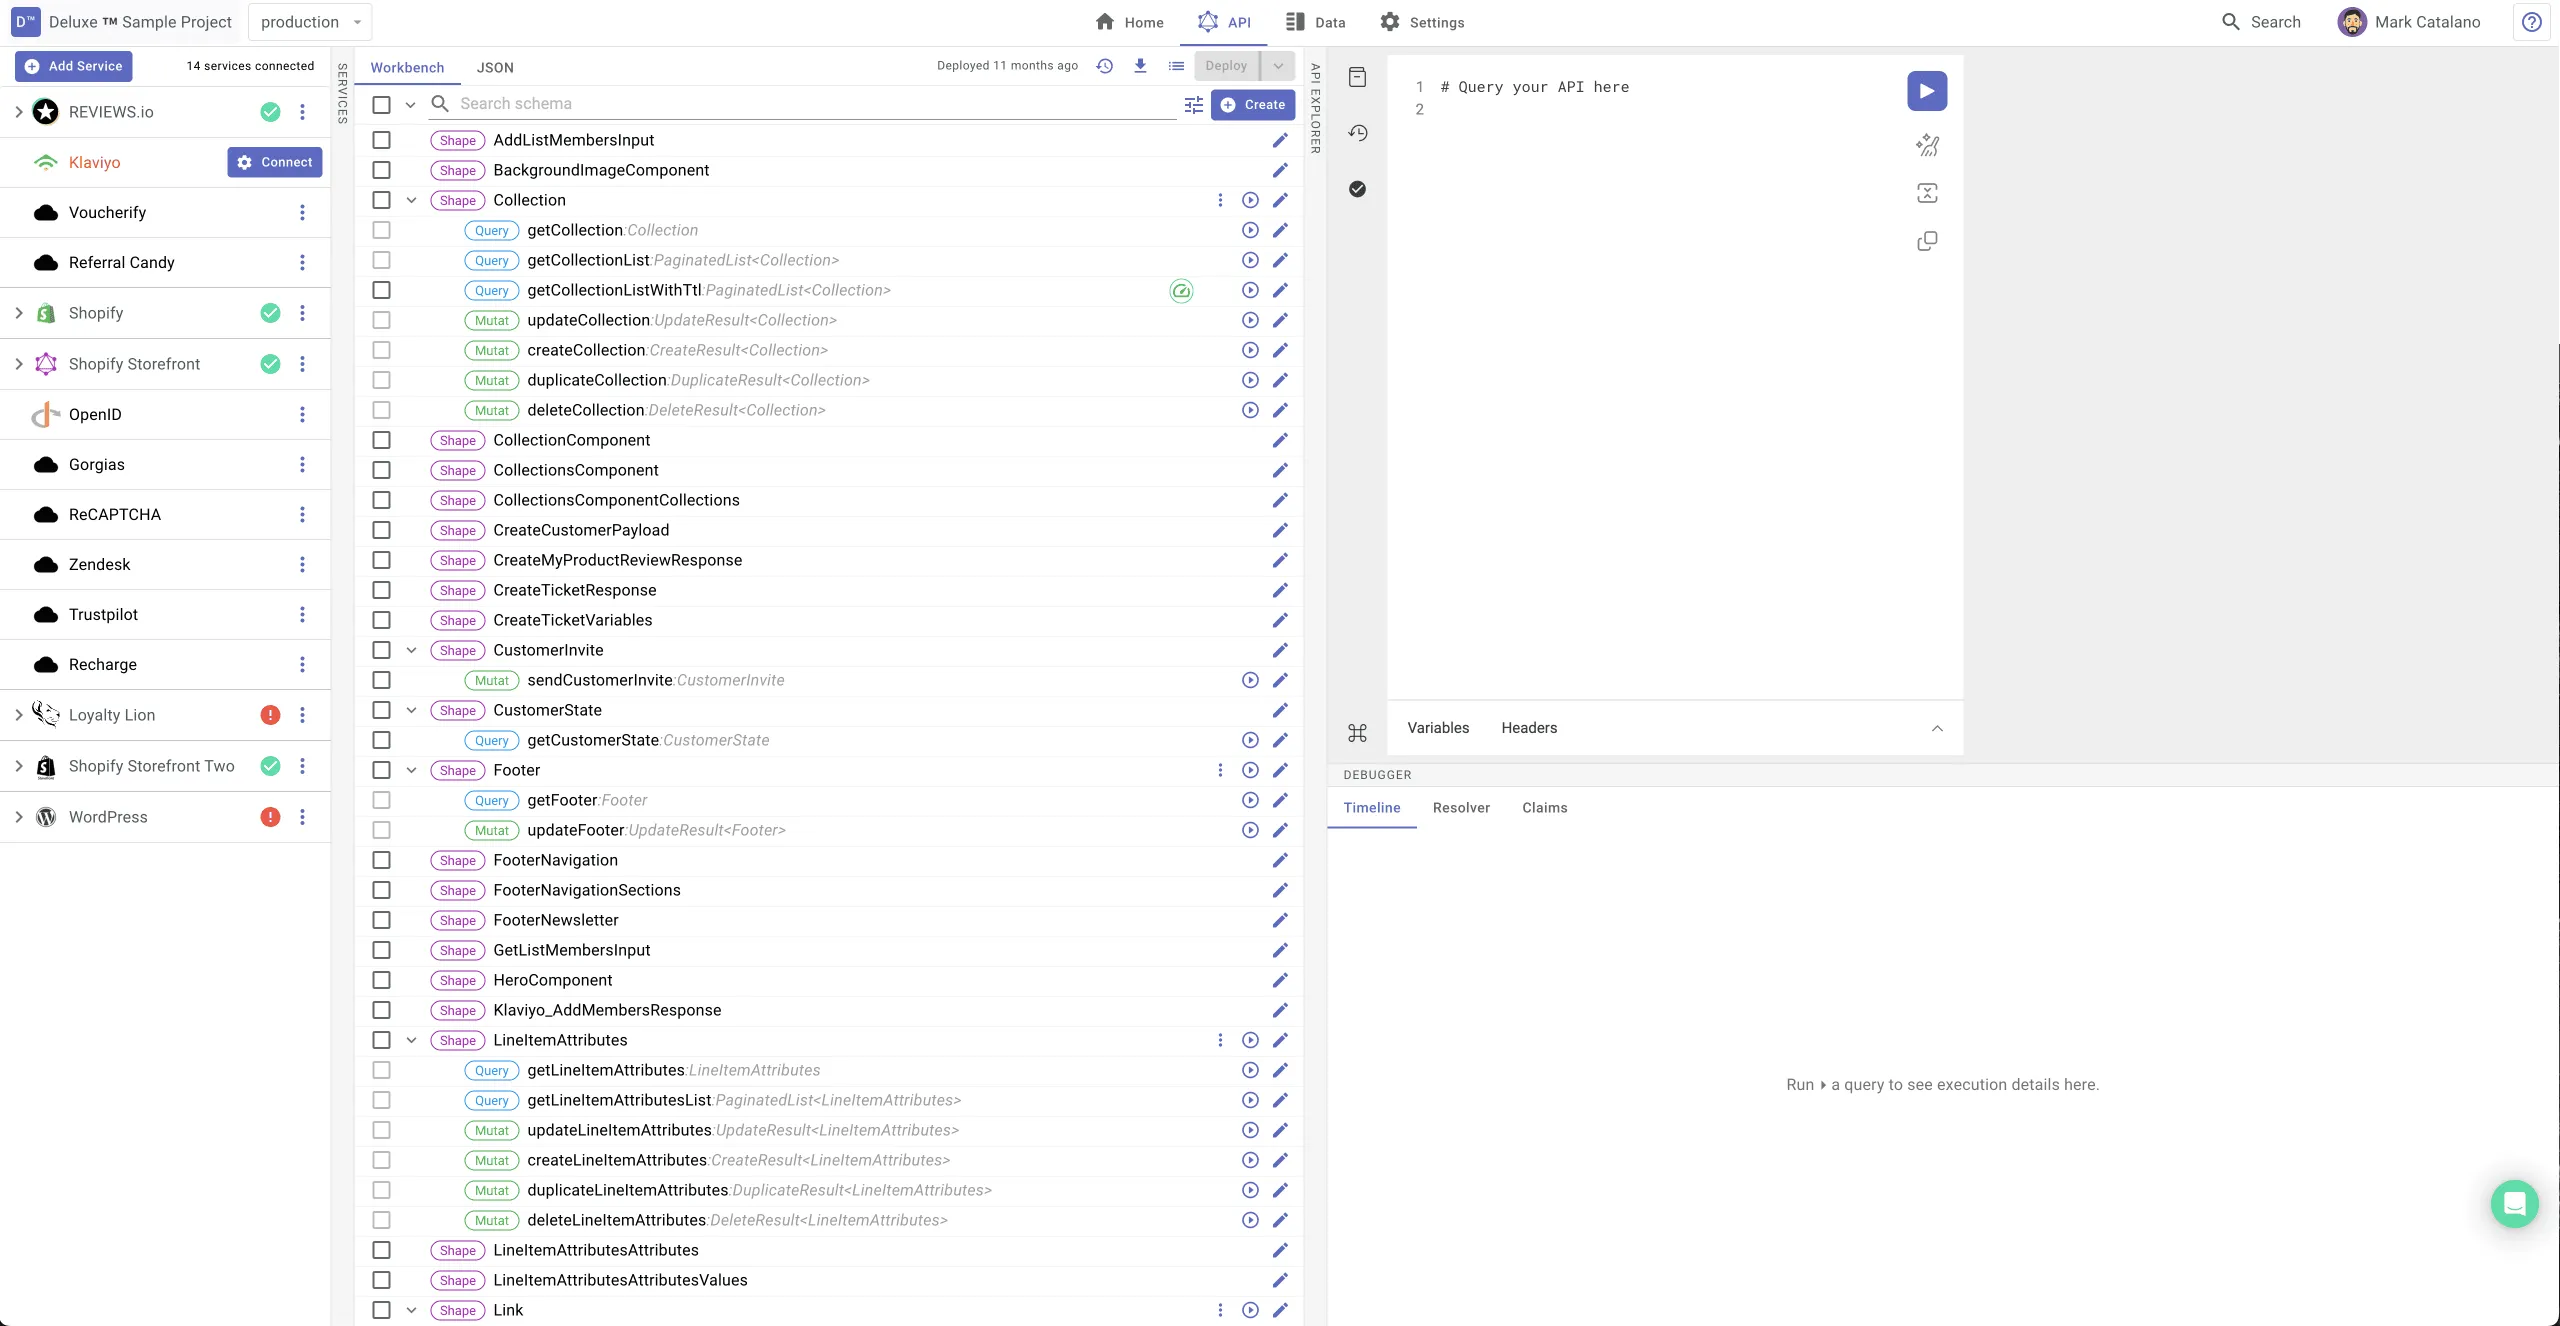Image resolution: width=2560 pixels, height=1326 pixels.
Task: Copy the query with the copy icon
Action: [x=1927, y=241]
